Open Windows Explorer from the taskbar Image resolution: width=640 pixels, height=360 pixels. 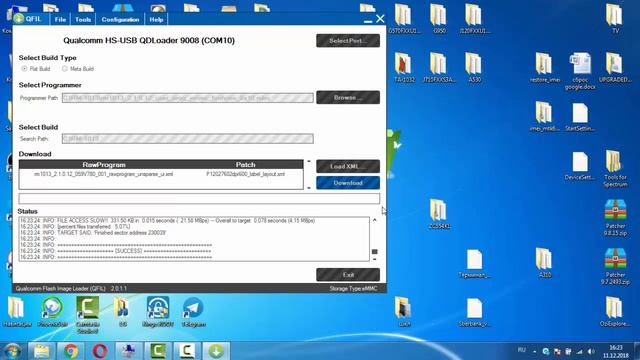pos(41,351)
